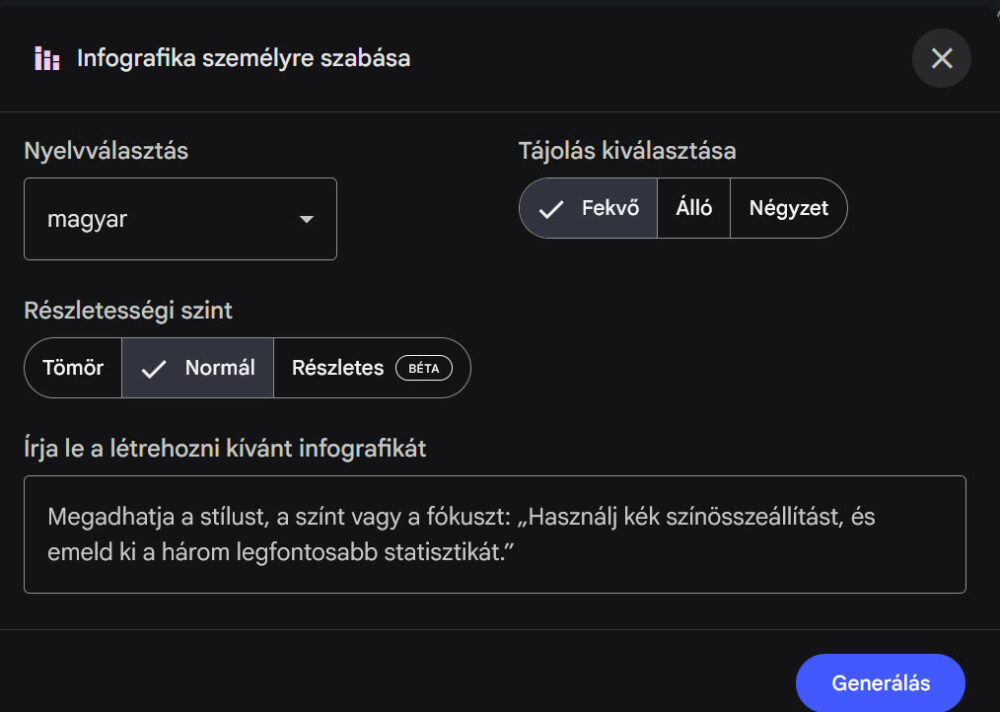This screenshot has width=1000, height=712.
Task: Click the language dropdown arrow
Action: [x=307, y=219]
